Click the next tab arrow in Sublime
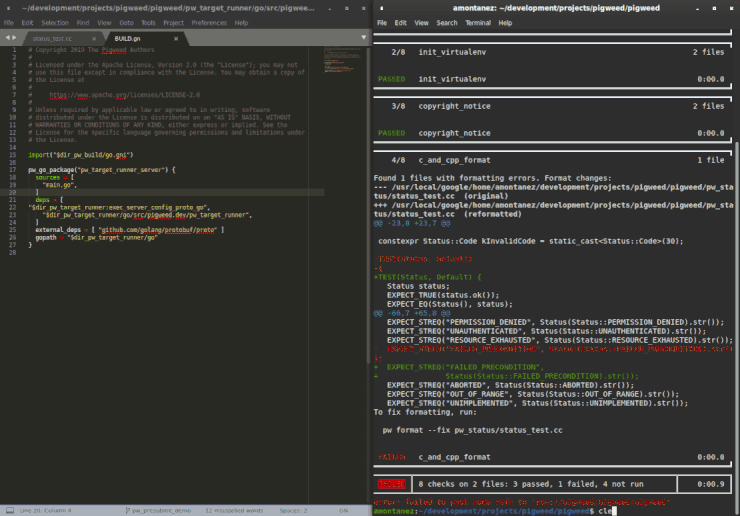Image resolution: width=740 pixels, height=516 pixels. pos(14,38)
